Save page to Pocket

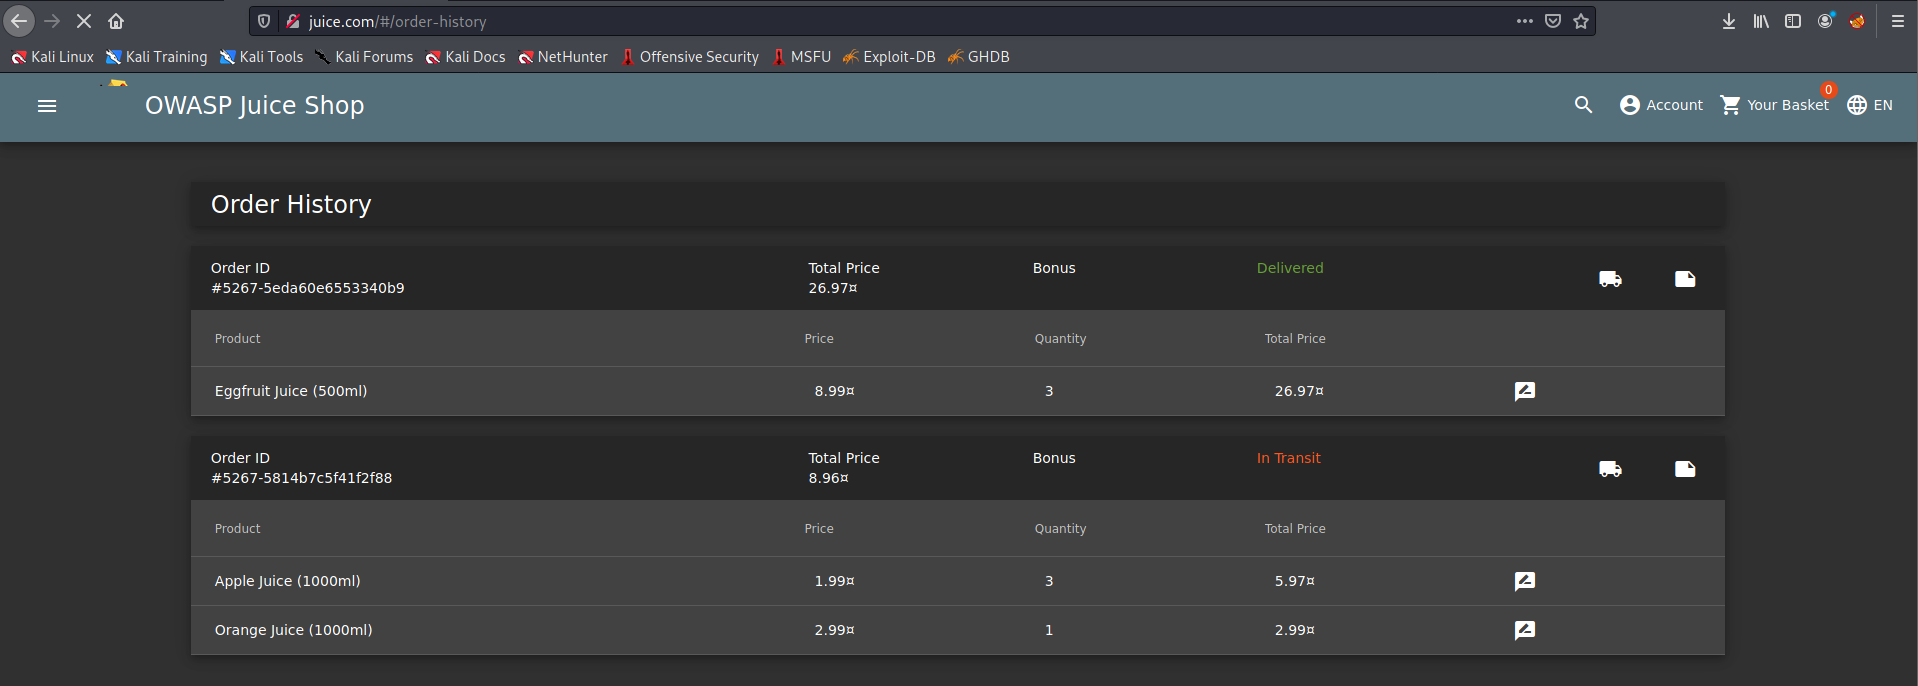(1553, 21)
